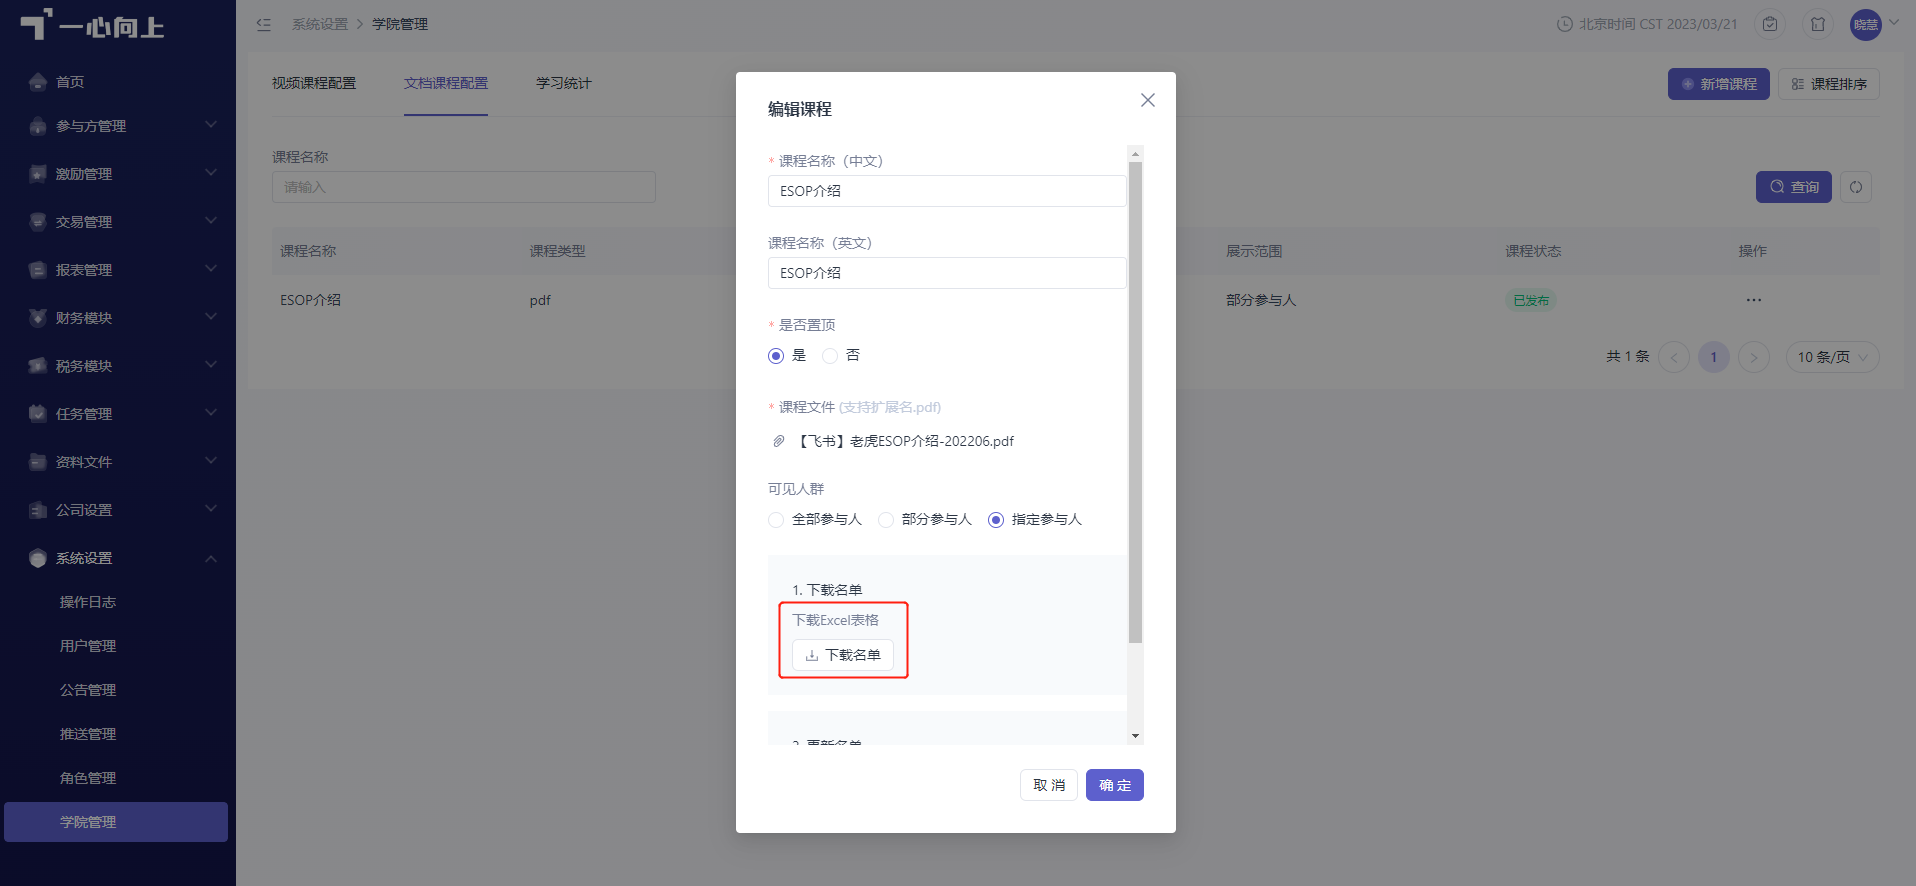Click the 参与方管理 sidebar icon
The width and height of the screenshot is (1916, 886).
[x=38, y=126]
